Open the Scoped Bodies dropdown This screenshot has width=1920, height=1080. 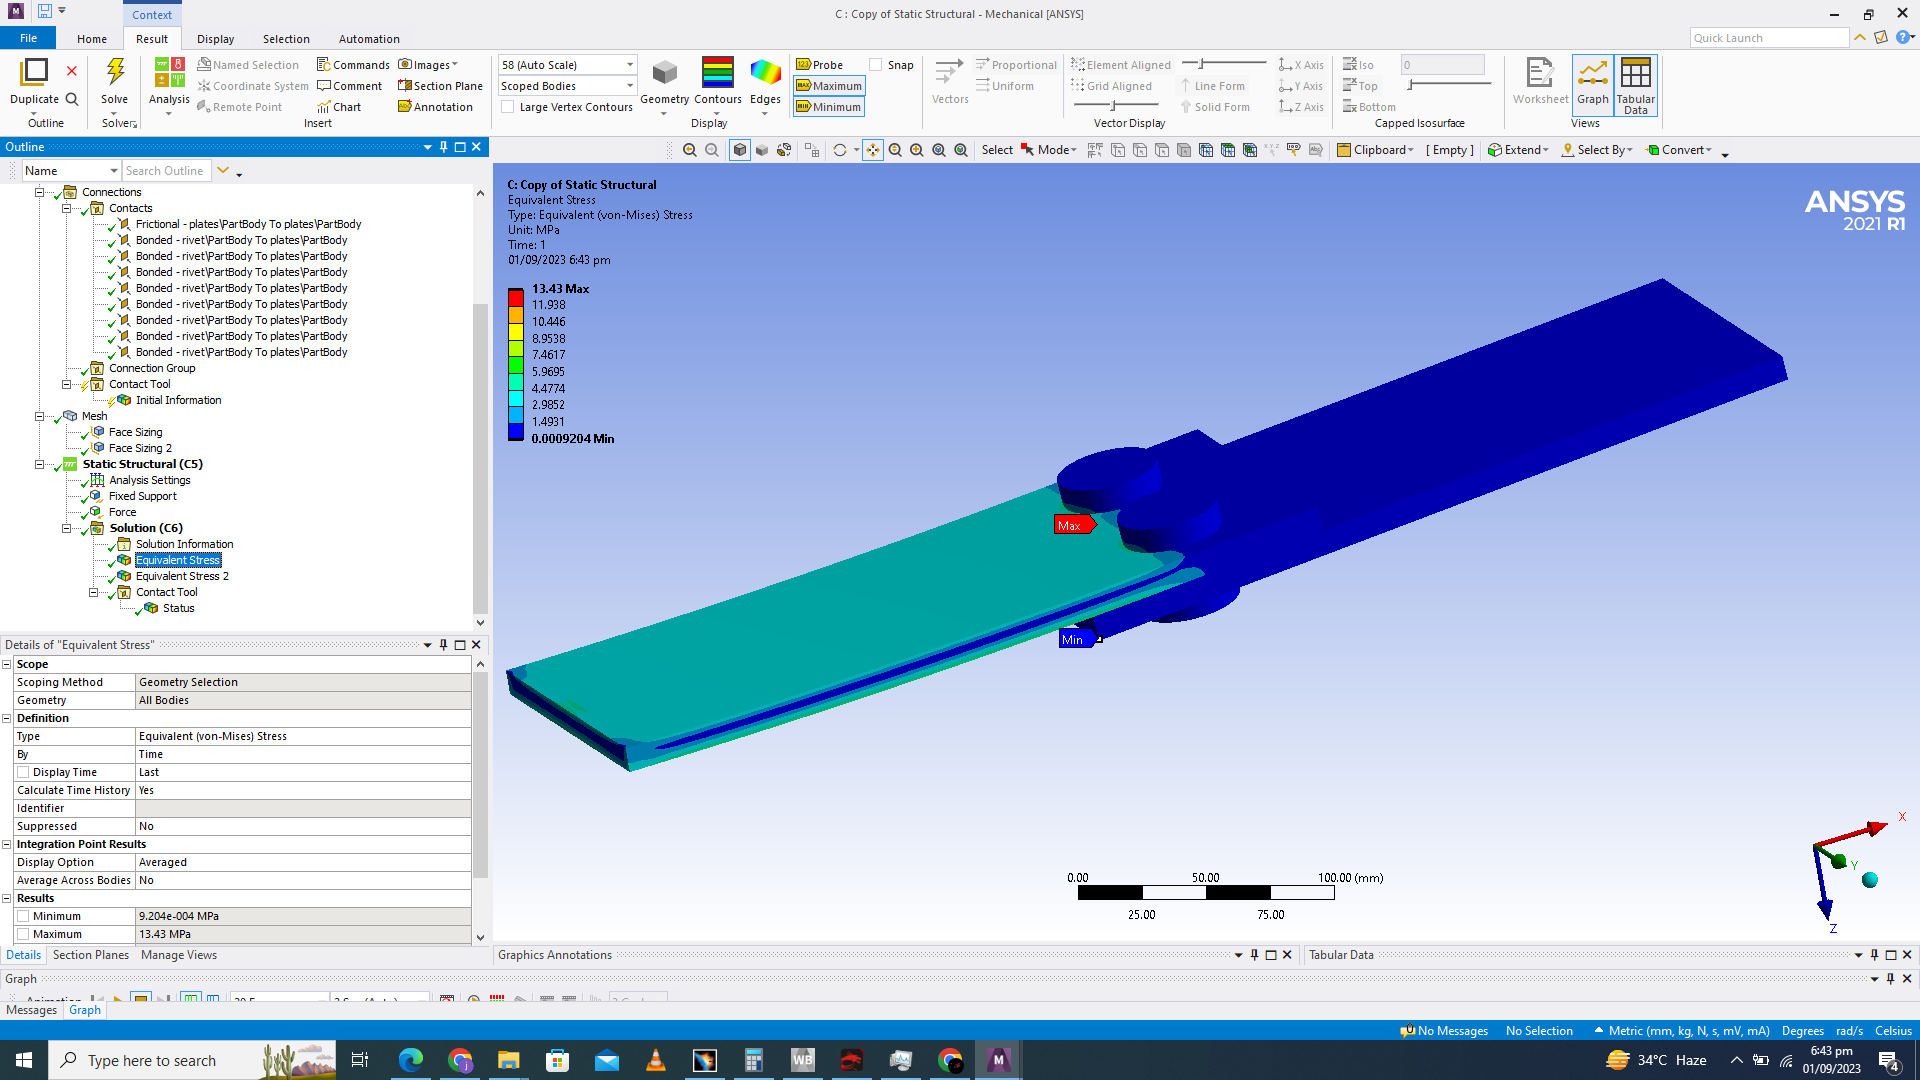(x=567, y=86)
